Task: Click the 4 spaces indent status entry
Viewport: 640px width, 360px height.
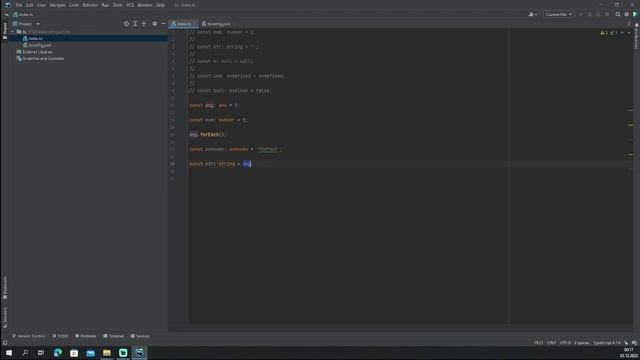Action: click(x=582, y=343)
